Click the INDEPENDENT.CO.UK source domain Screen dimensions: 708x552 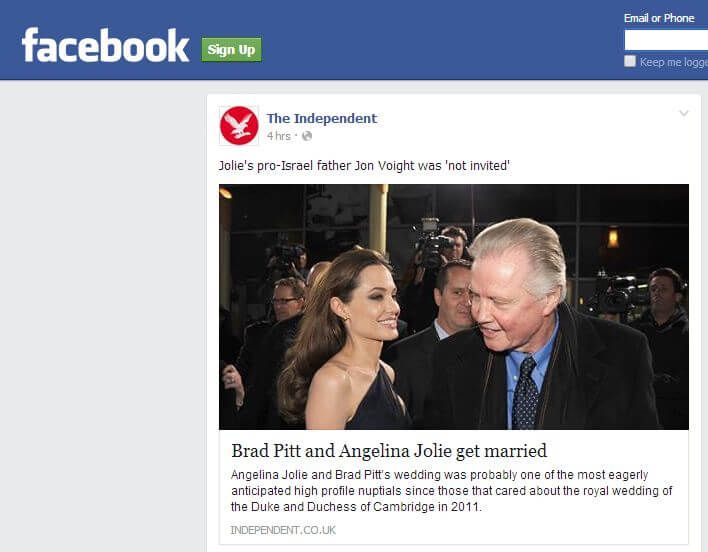pyautogui.click(x=283, y=530)
